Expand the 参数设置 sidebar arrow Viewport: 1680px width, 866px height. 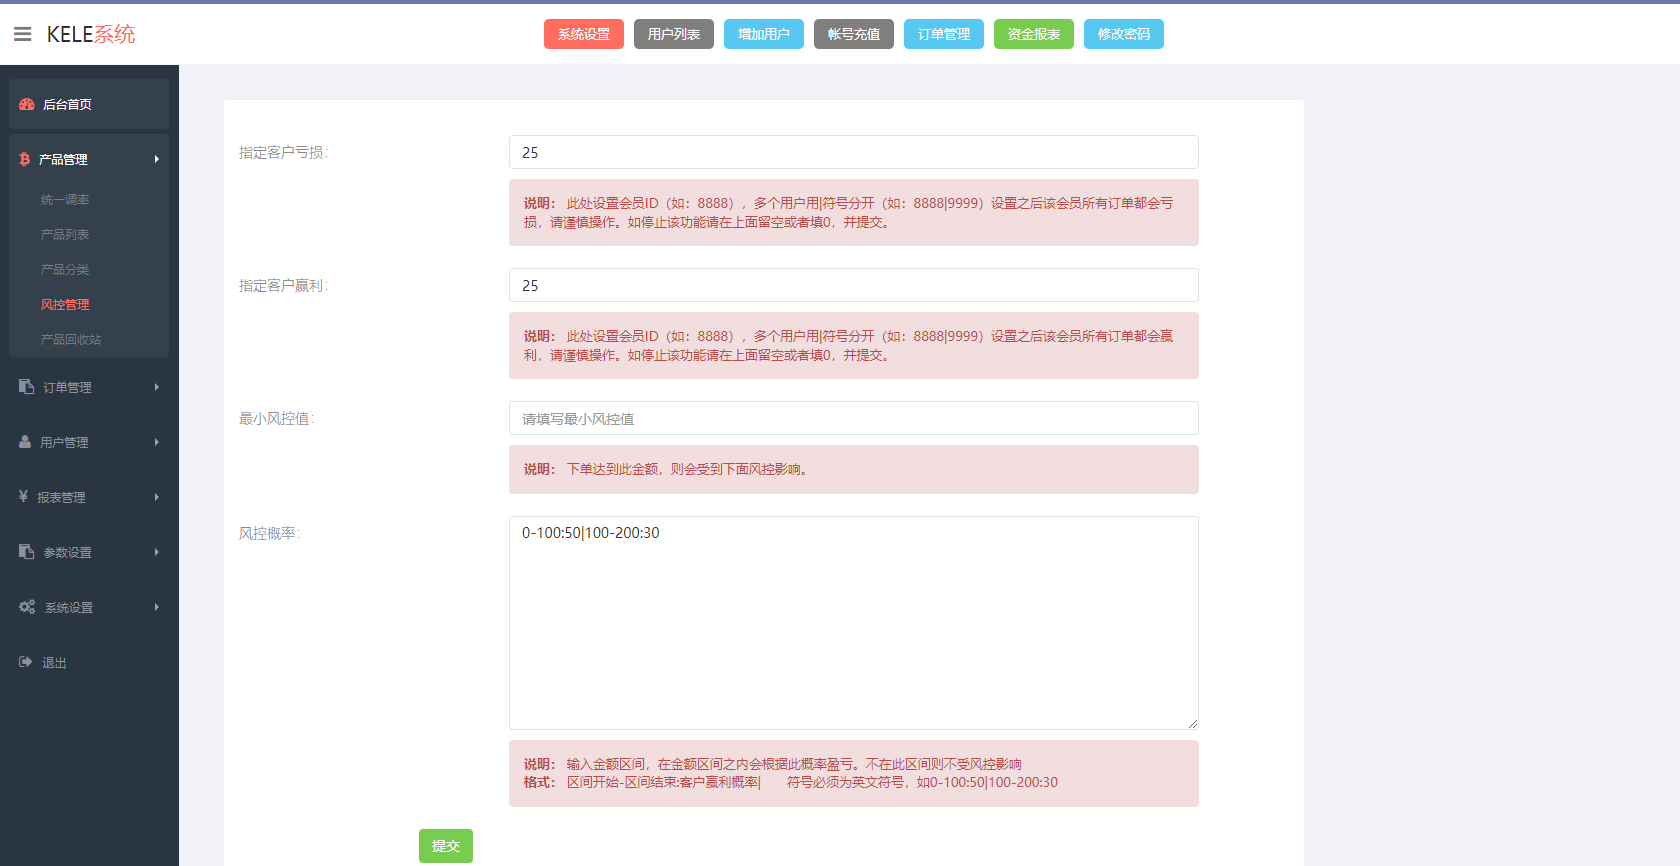point(157,552)
